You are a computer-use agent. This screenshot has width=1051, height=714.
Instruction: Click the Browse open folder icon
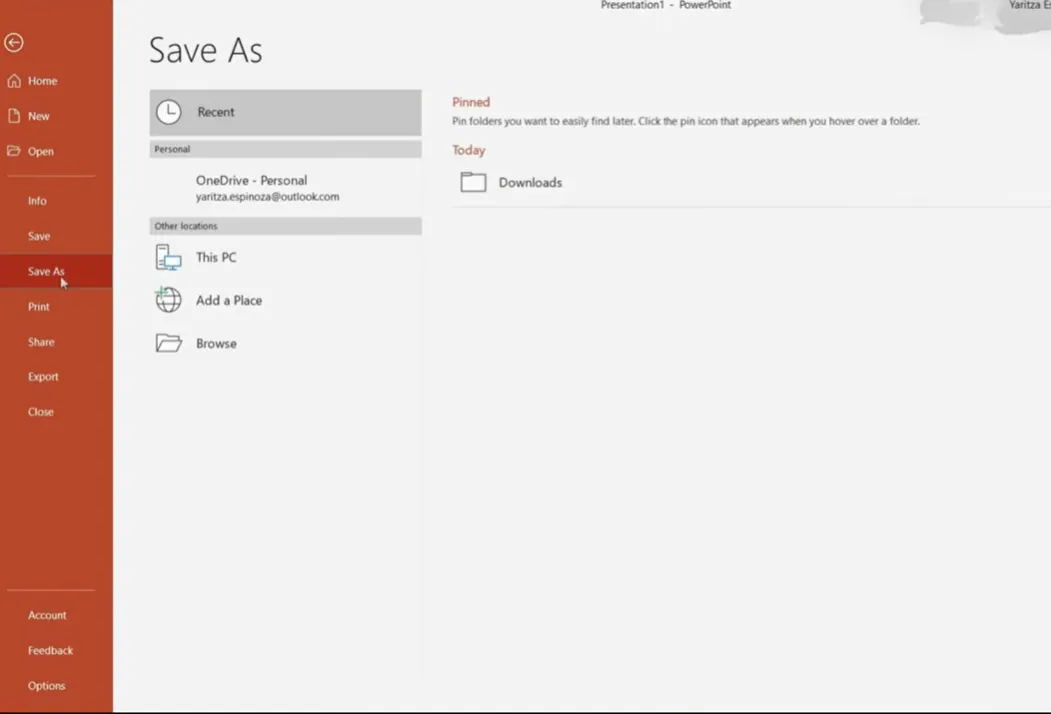coord(168,343)
